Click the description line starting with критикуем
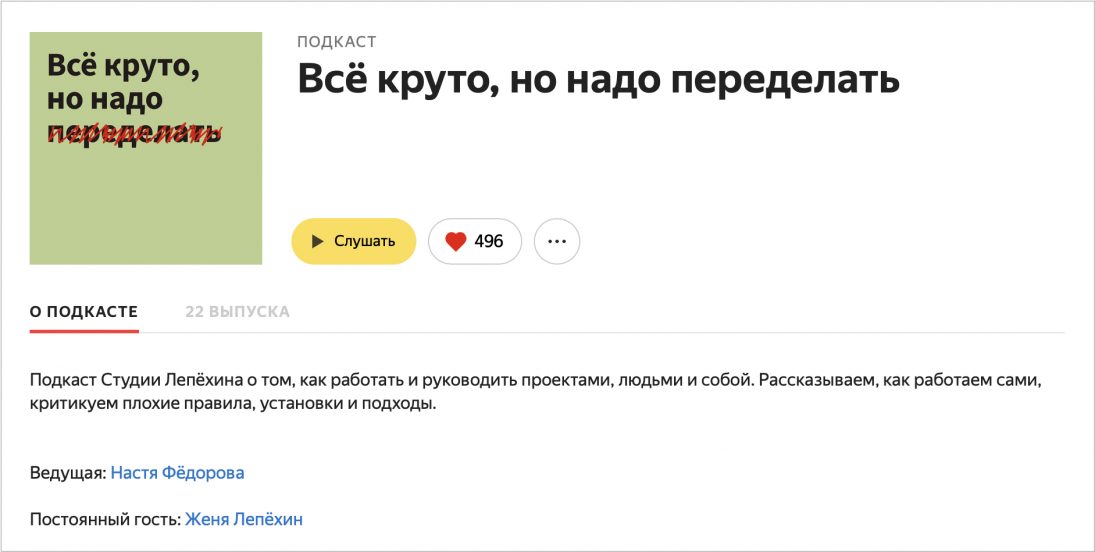Screen dimensions: 1095x552 [233, 405]
